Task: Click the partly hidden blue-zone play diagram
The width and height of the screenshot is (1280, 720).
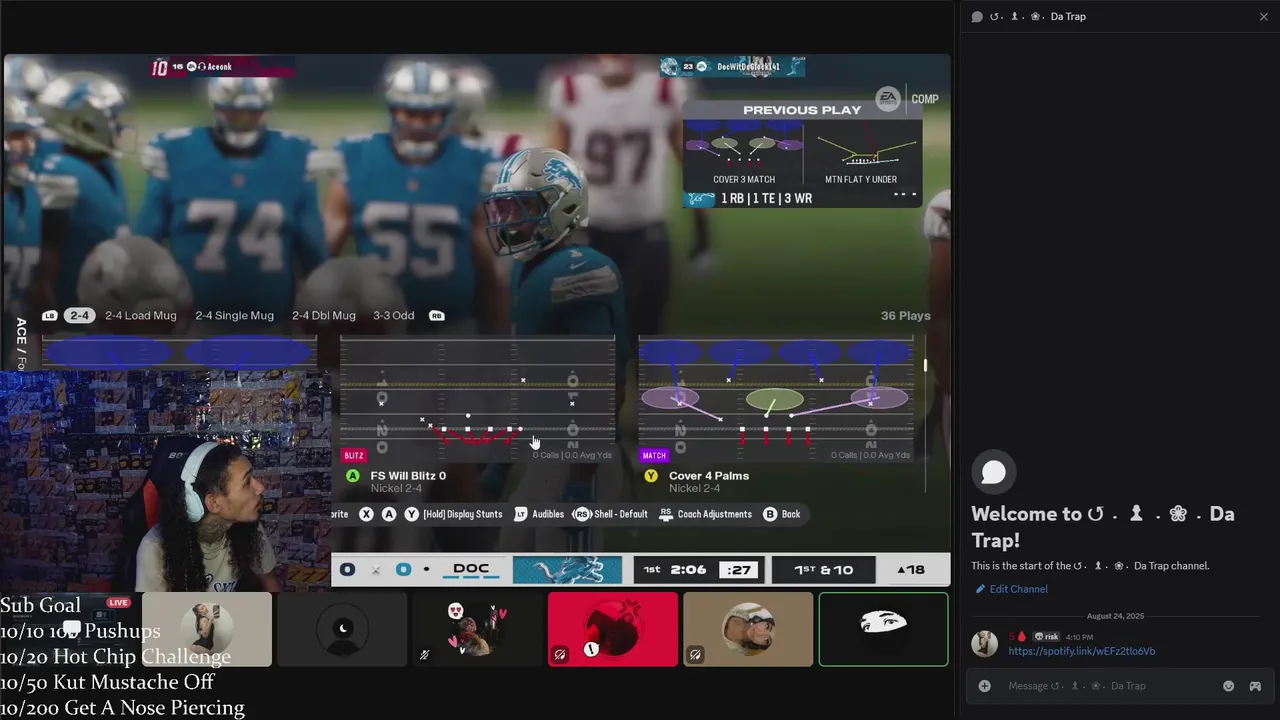Action: [179, 353]
